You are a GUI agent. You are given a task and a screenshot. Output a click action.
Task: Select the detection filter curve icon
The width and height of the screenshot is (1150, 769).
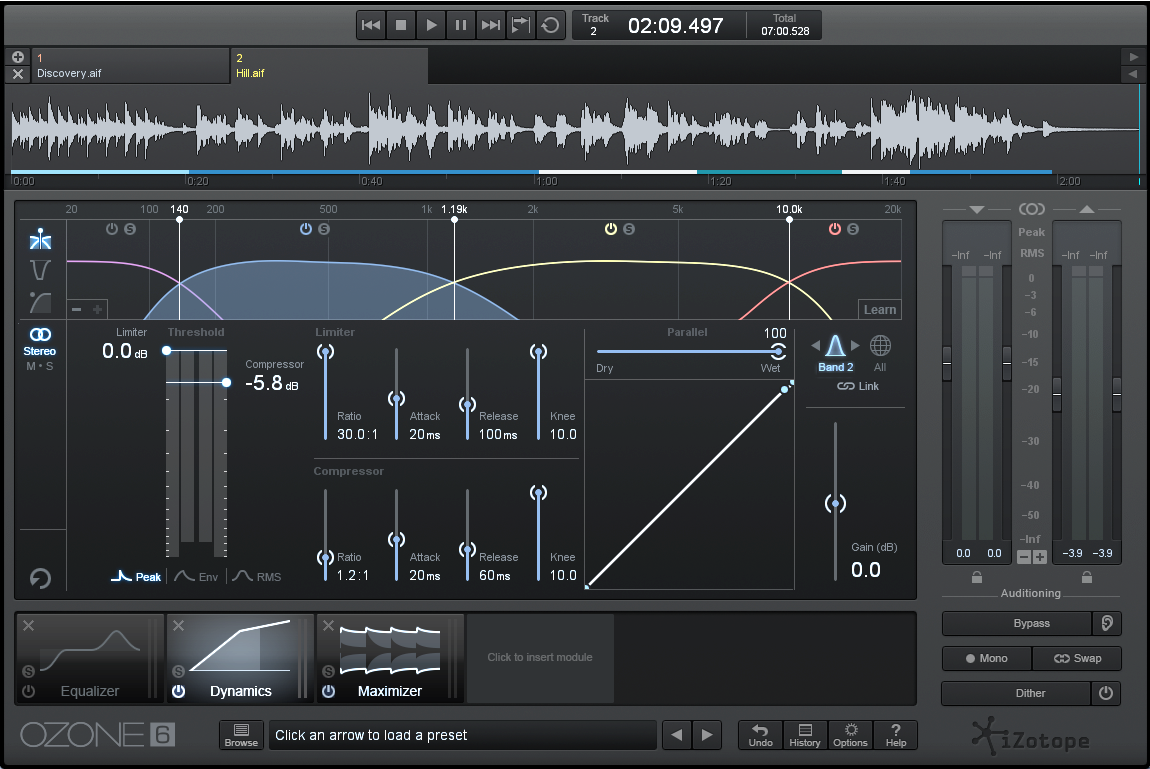pyautogui.click(x=40, y=302)
